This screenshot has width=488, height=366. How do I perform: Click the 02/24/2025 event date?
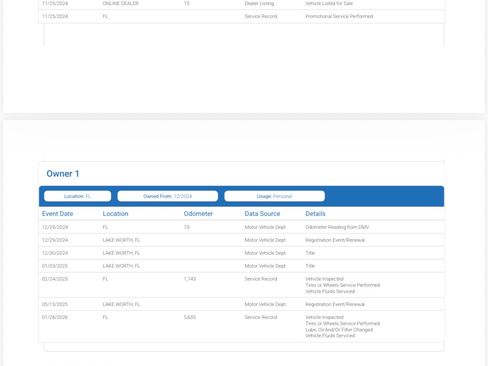55,279
